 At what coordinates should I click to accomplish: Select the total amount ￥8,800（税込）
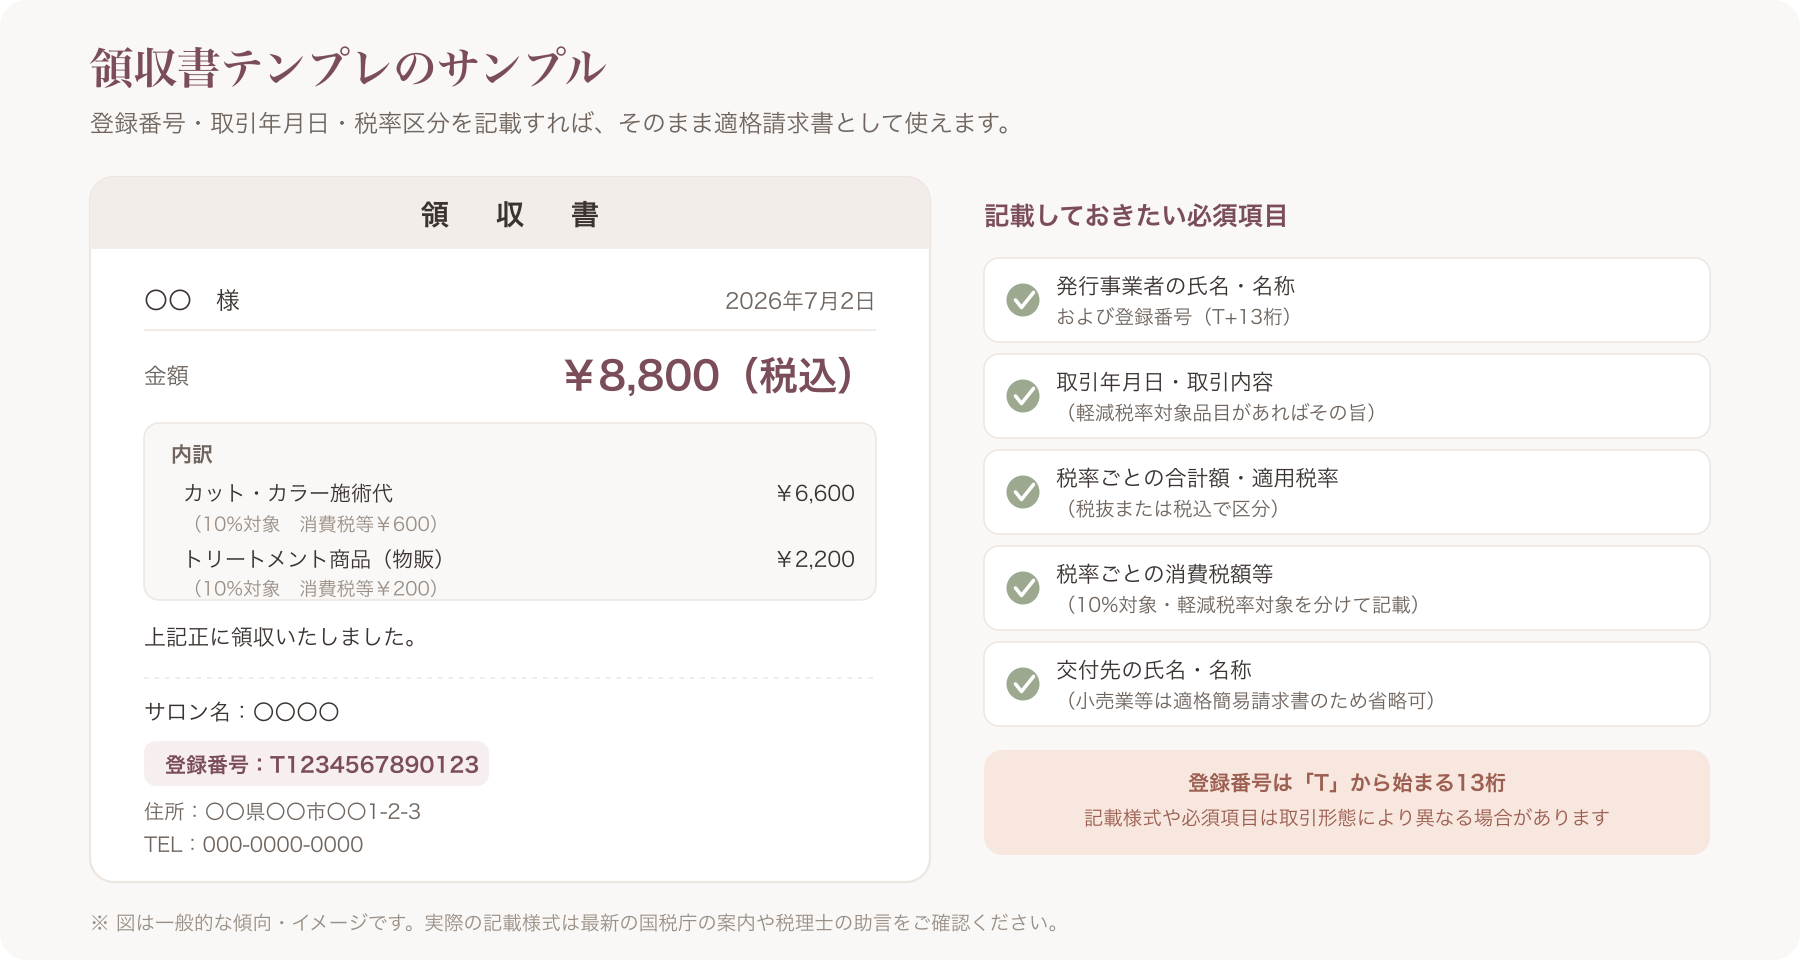pos(709,376)
